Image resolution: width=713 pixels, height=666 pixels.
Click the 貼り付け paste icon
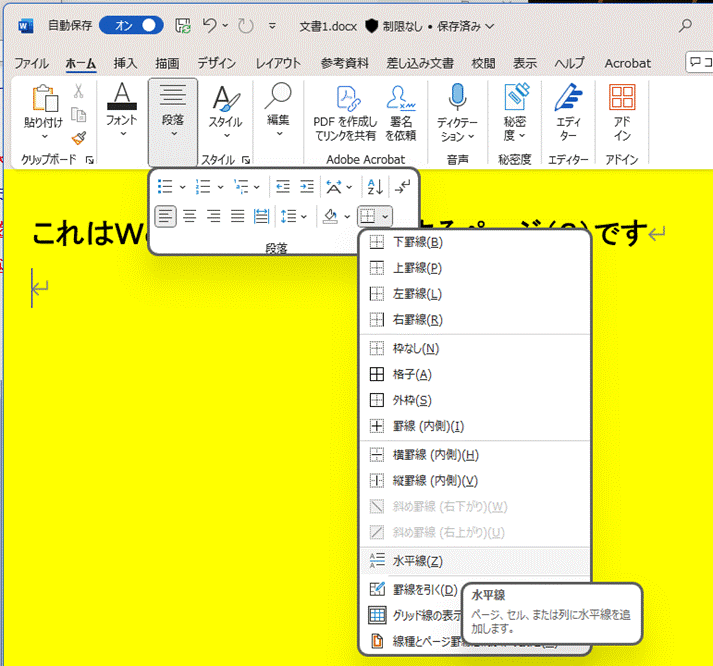click(x=45, y=98)
